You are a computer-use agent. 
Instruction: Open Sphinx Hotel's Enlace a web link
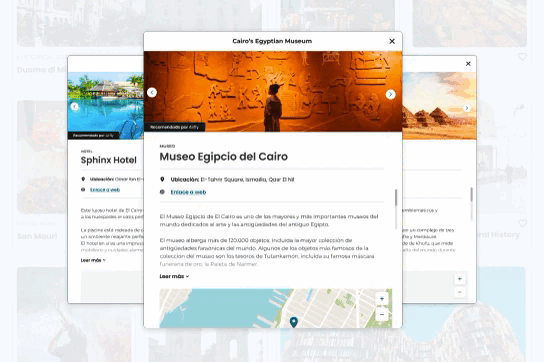click(105, 190)
